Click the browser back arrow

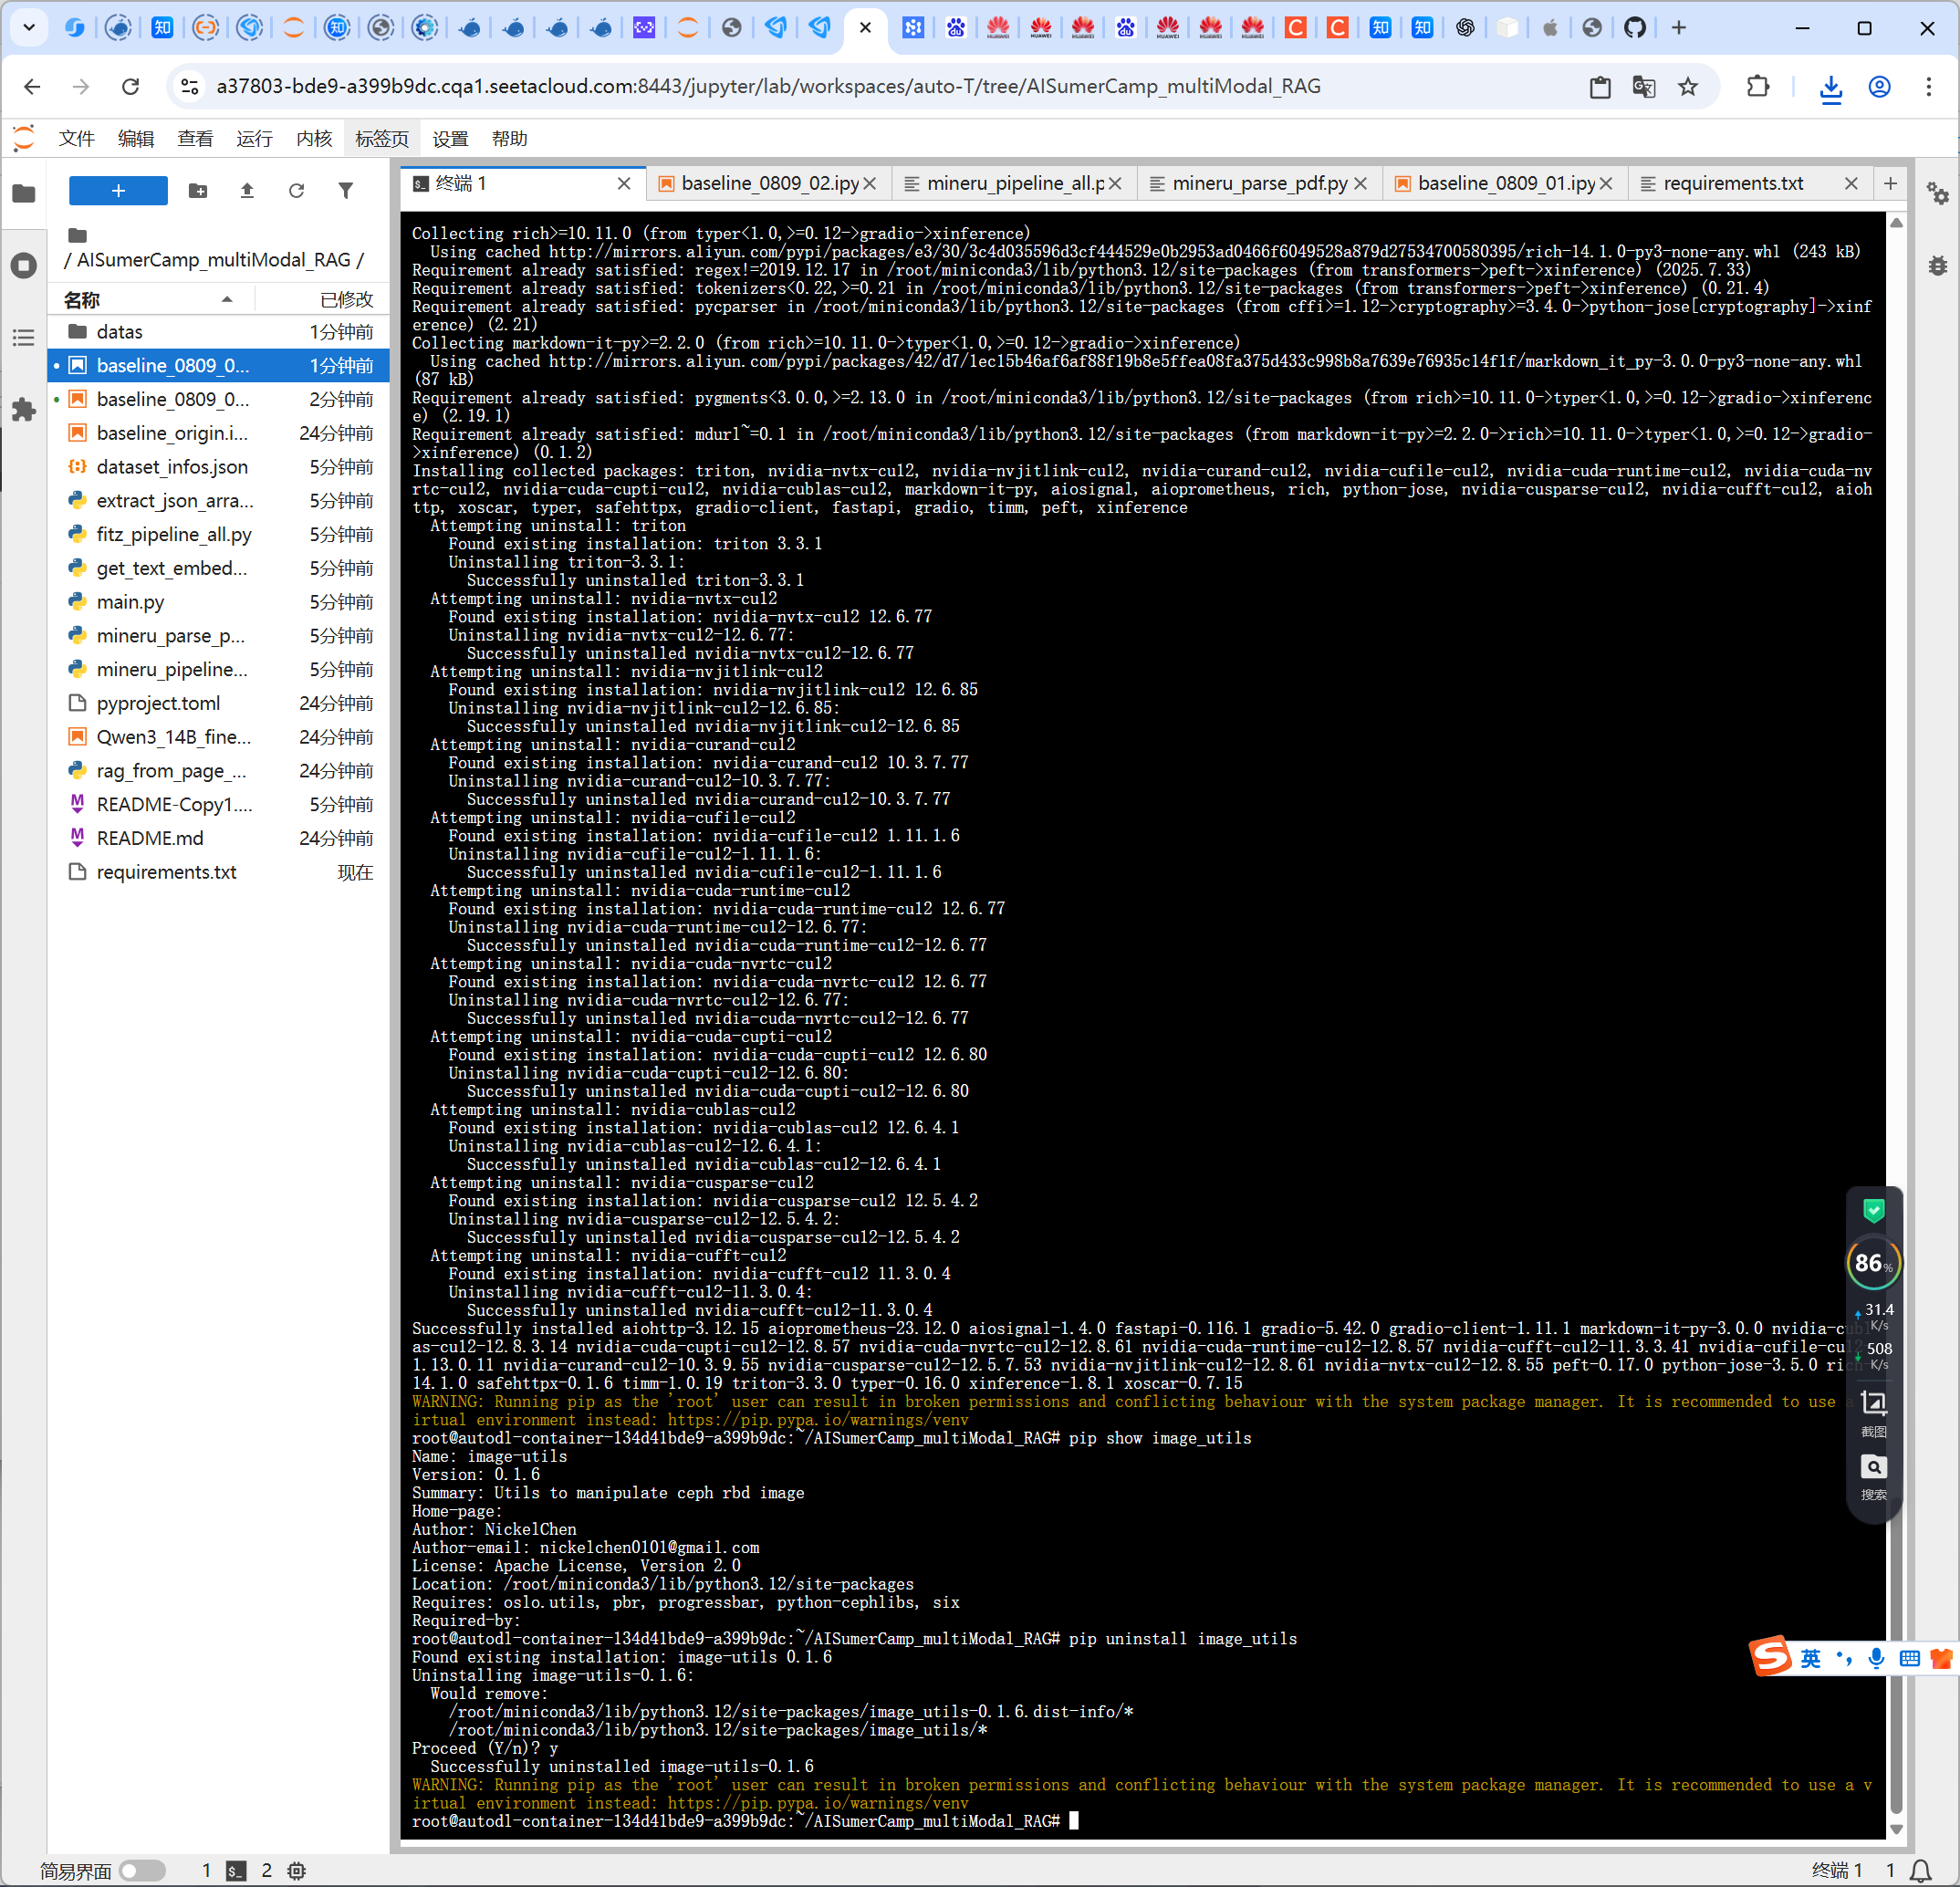32,87
